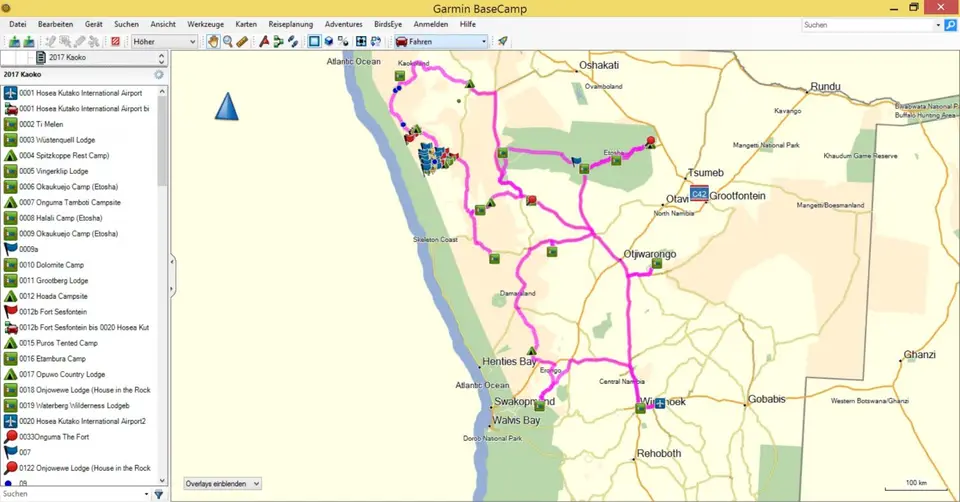Screen dimensions: 960x502
Task: Open the Gerät menu
Action: 94,24
